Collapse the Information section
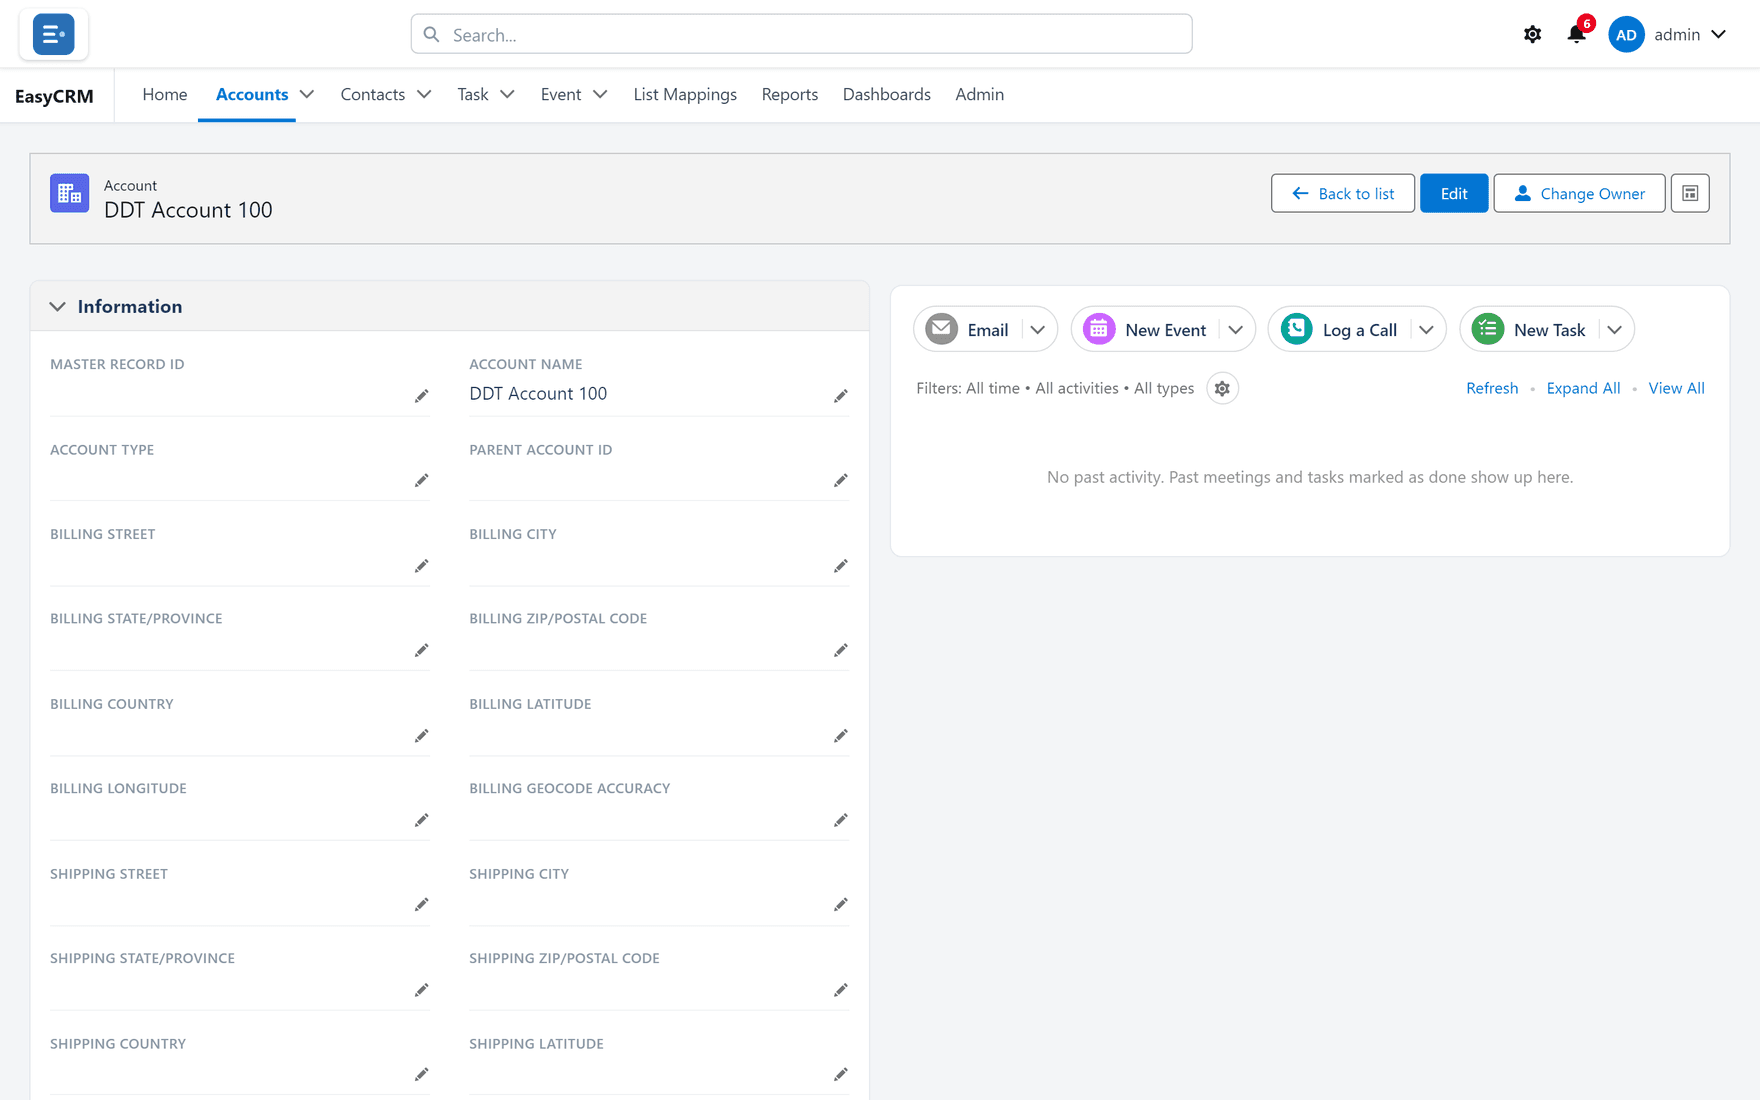Image resolution: width=1760 pixels, height=1100 pixels. (57, 307)
